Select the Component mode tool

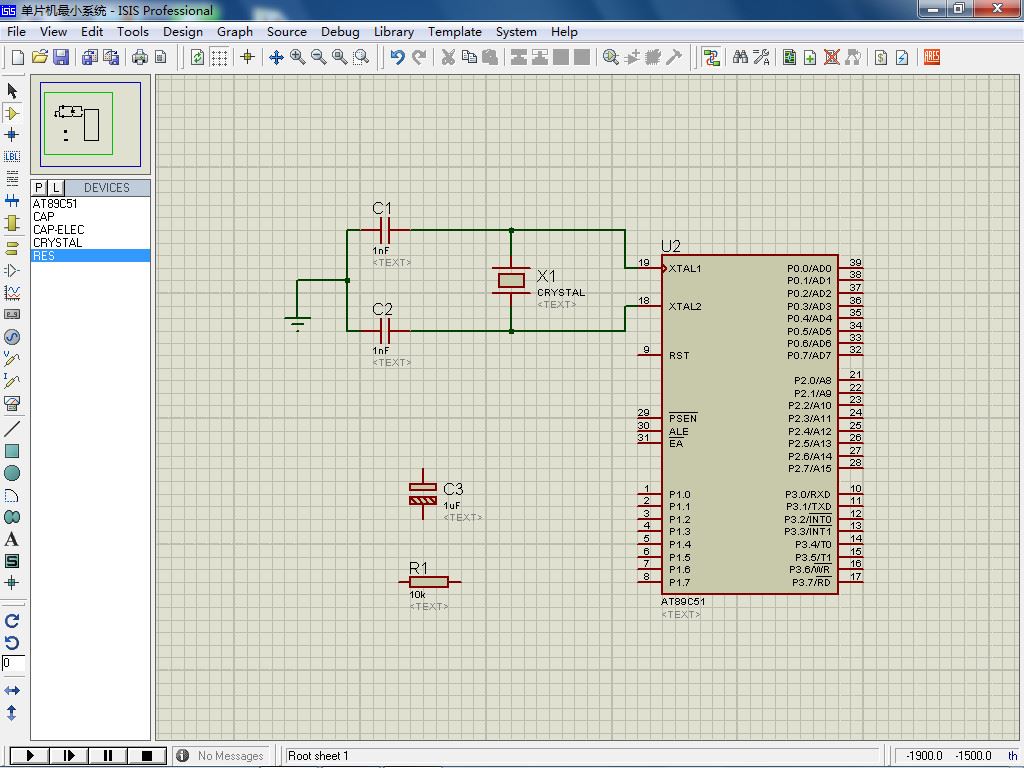pos(12,113)
